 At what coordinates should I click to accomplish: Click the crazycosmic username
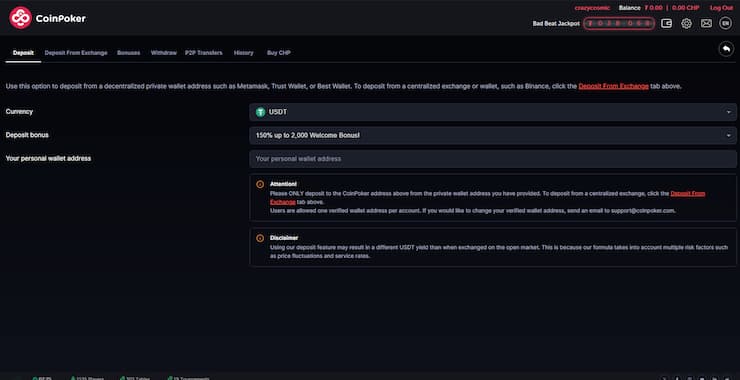point(592,8)
